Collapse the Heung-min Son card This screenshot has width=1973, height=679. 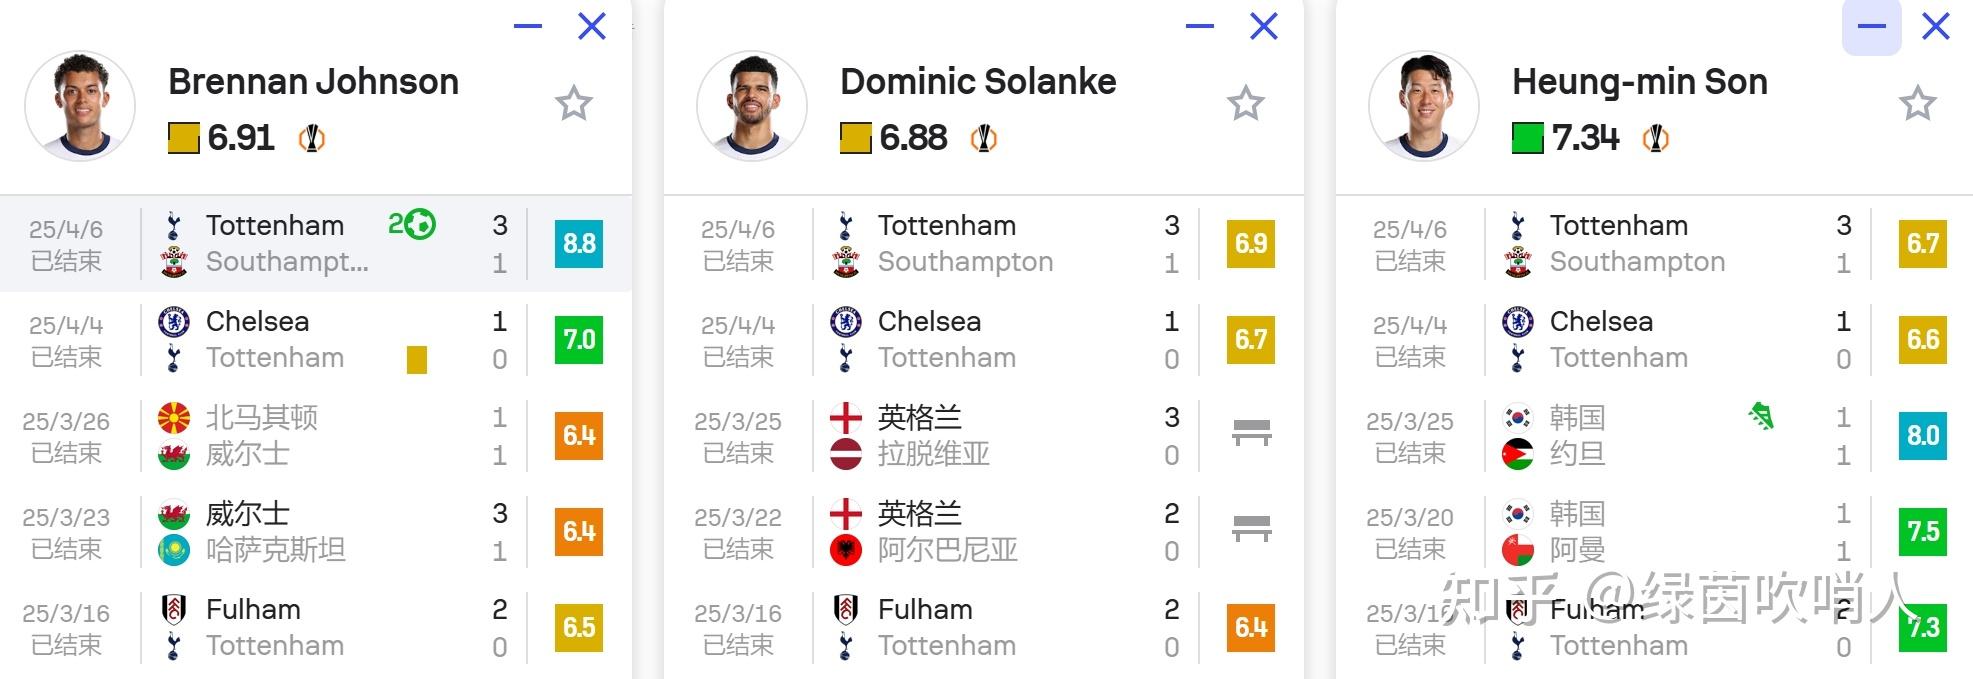pyautogui.click(x=1872, y=27)
